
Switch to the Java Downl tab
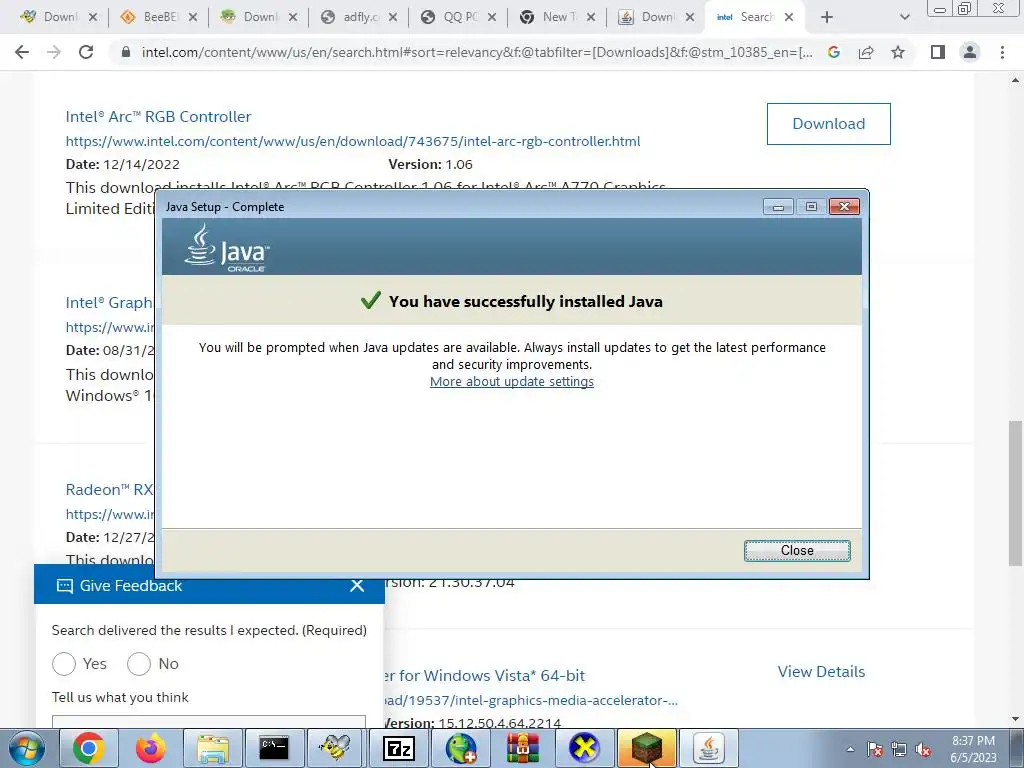coord(656,17)
